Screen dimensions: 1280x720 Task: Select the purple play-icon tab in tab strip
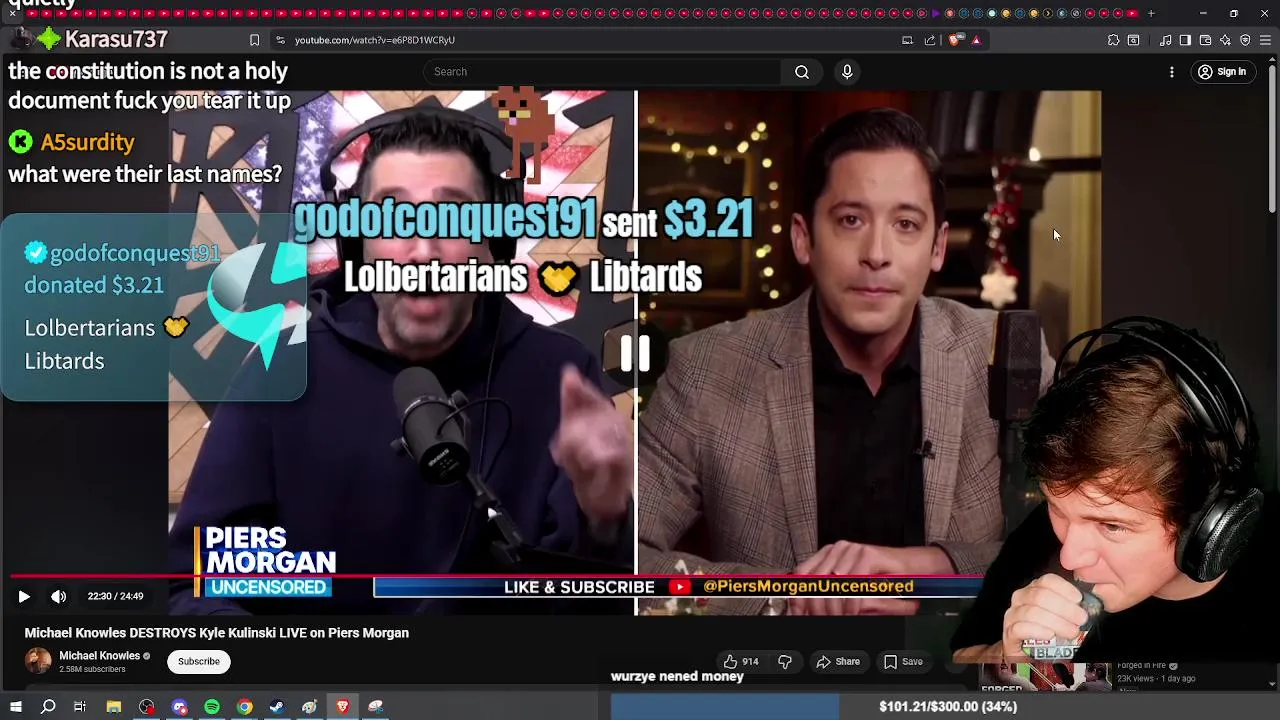click(936, 13)
